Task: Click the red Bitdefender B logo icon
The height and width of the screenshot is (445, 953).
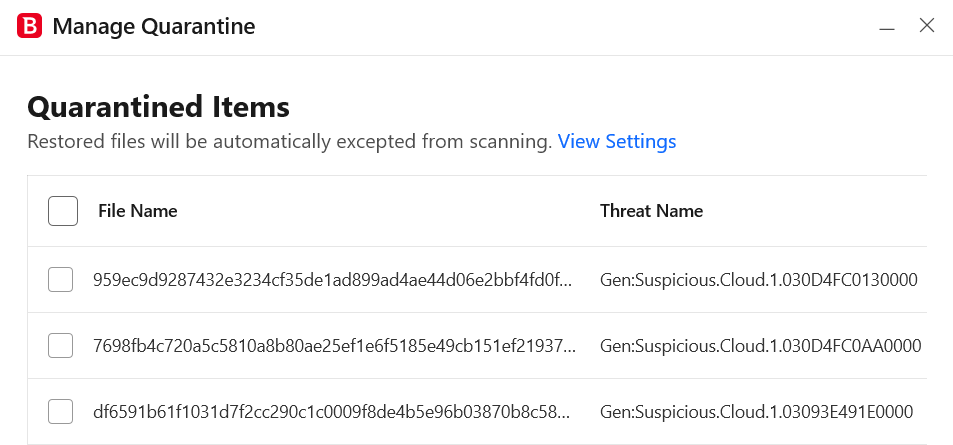Action: (29, 26)
